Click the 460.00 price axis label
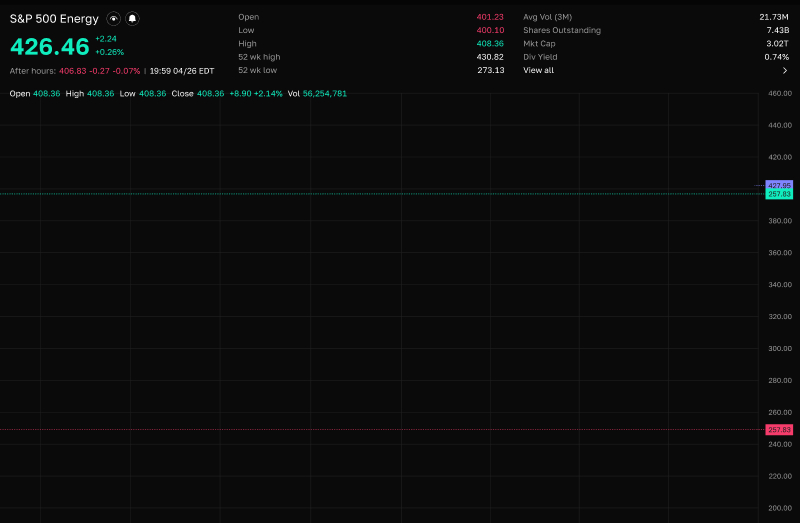 (780, 93)
